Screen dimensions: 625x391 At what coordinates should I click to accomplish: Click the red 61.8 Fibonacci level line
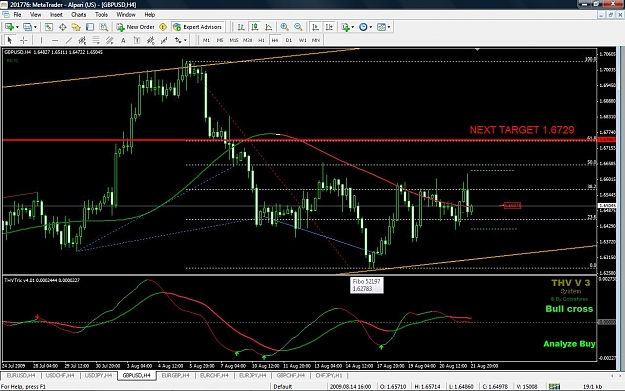[x=299, y=140]
